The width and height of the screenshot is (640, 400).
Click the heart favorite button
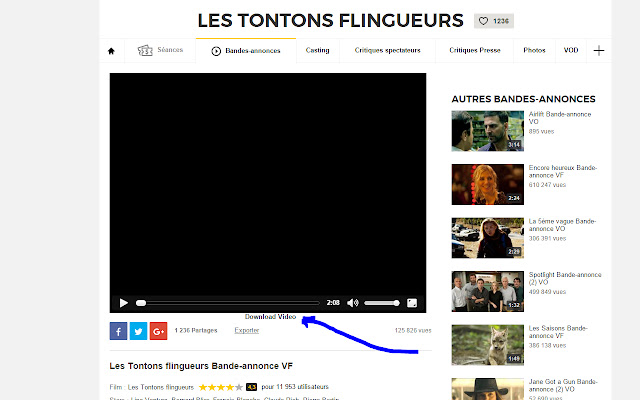(x=493, y=21)
